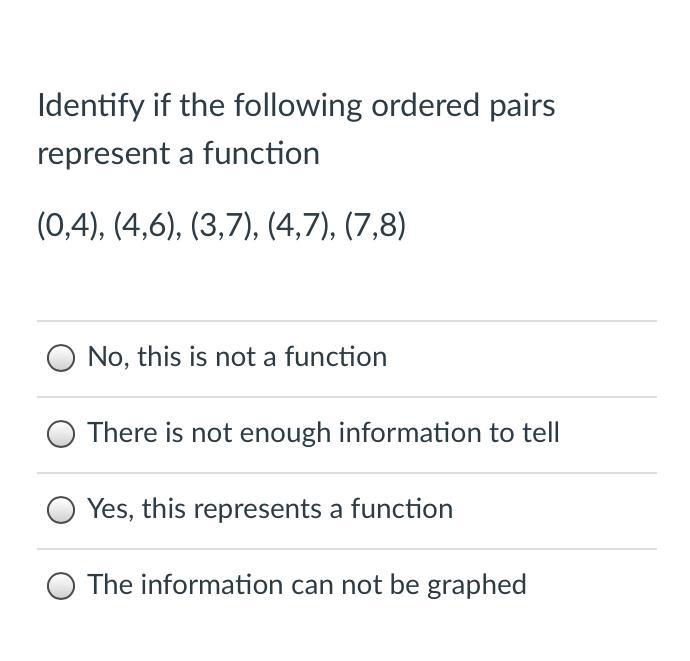Image resolution: width=690 pixels, height=661 pixels.
Task: Click the "There is not enough information to tell" label
Action: tap(323, 433)
